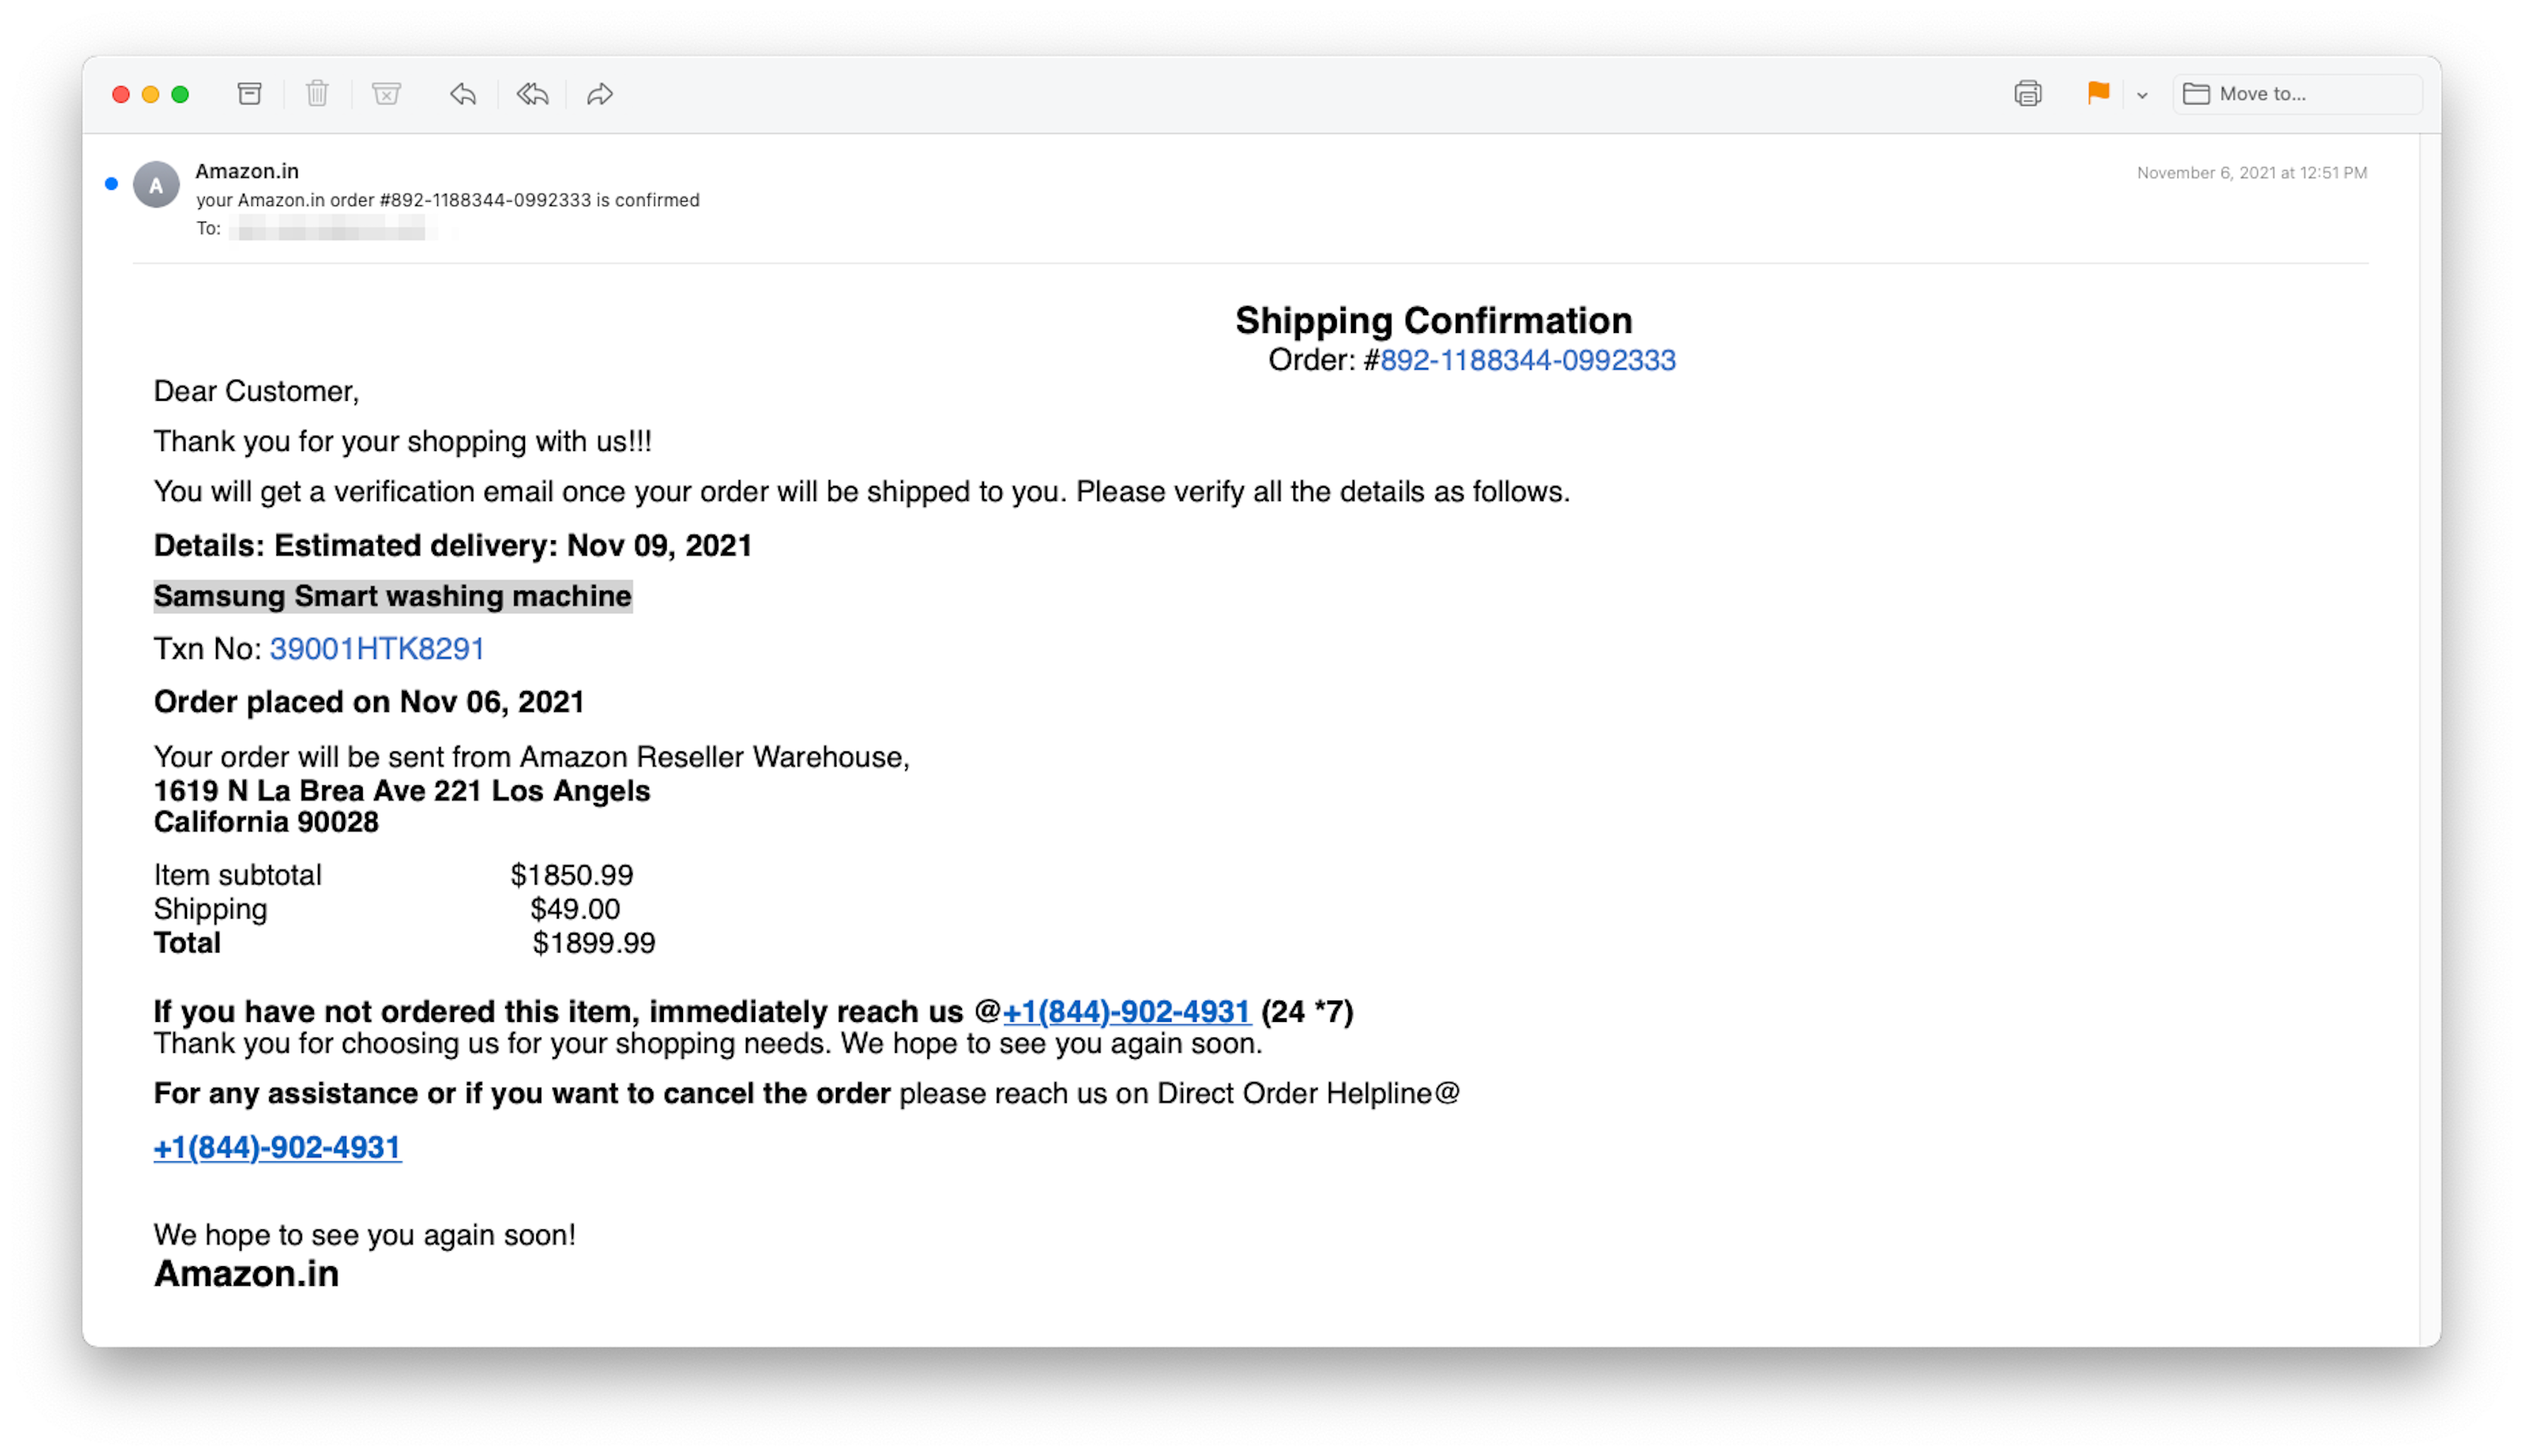Forward the shipping confirmation email
This screenshot has width=2524, height=1456.
tap(600, 94)
